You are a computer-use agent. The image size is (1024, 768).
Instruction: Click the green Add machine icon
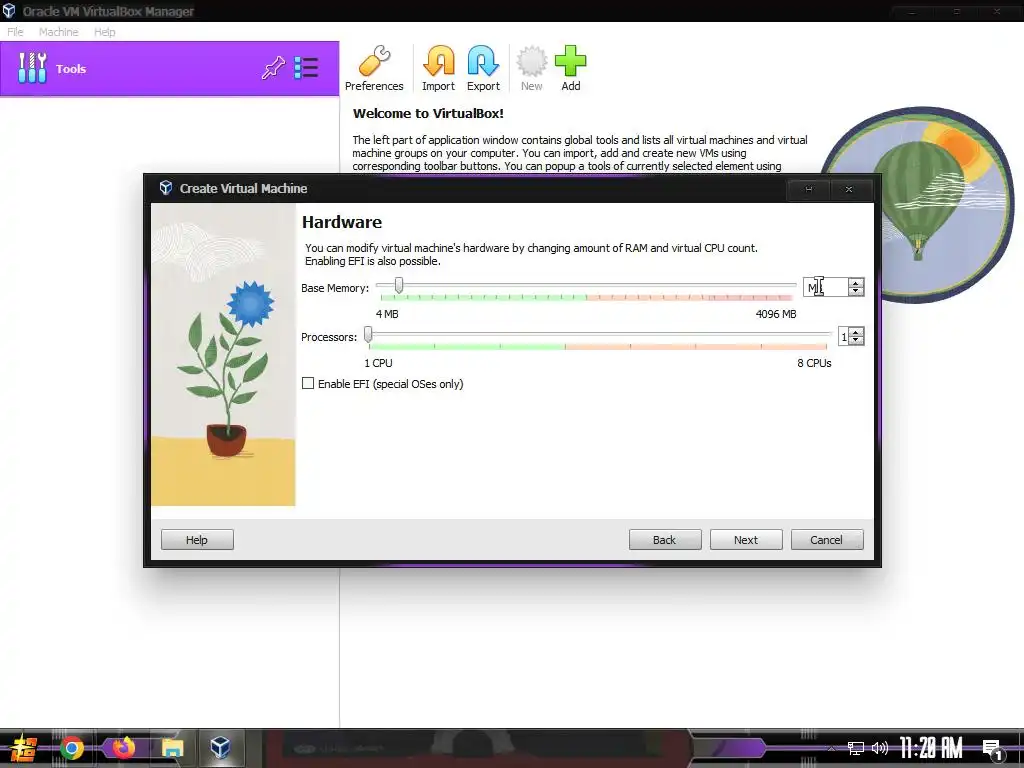[x=571, y=69]
